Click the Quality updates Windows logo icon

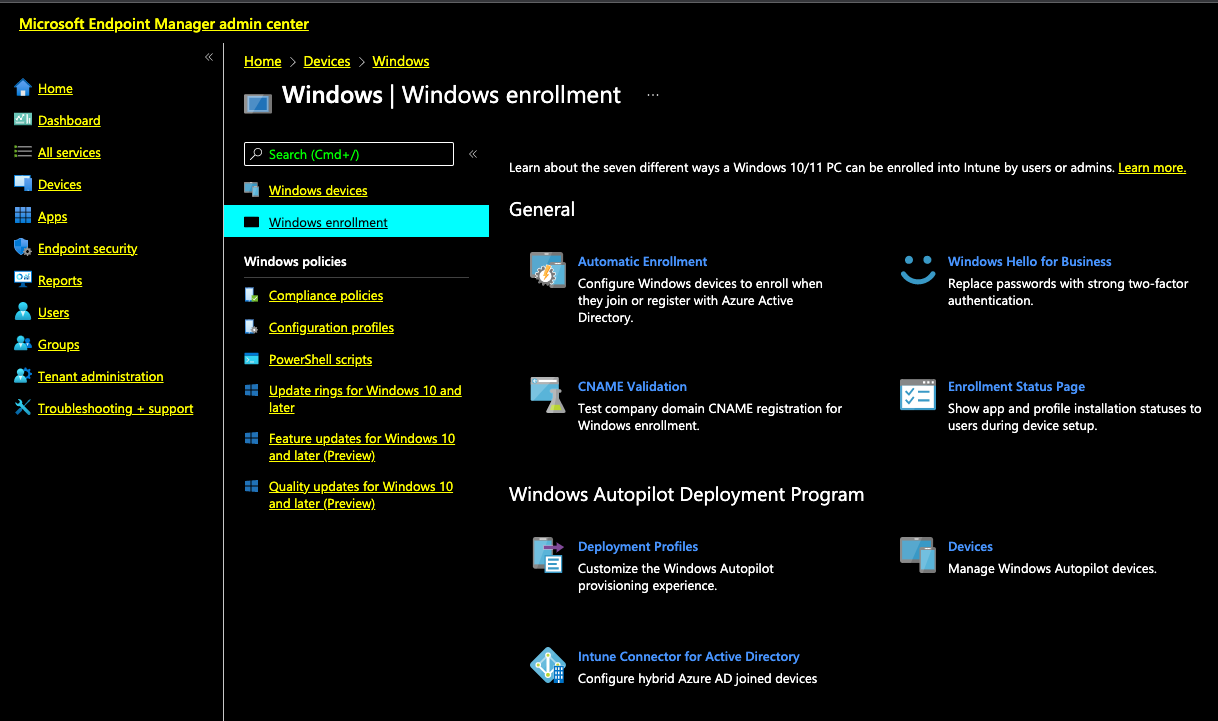[x=252, y=487]
